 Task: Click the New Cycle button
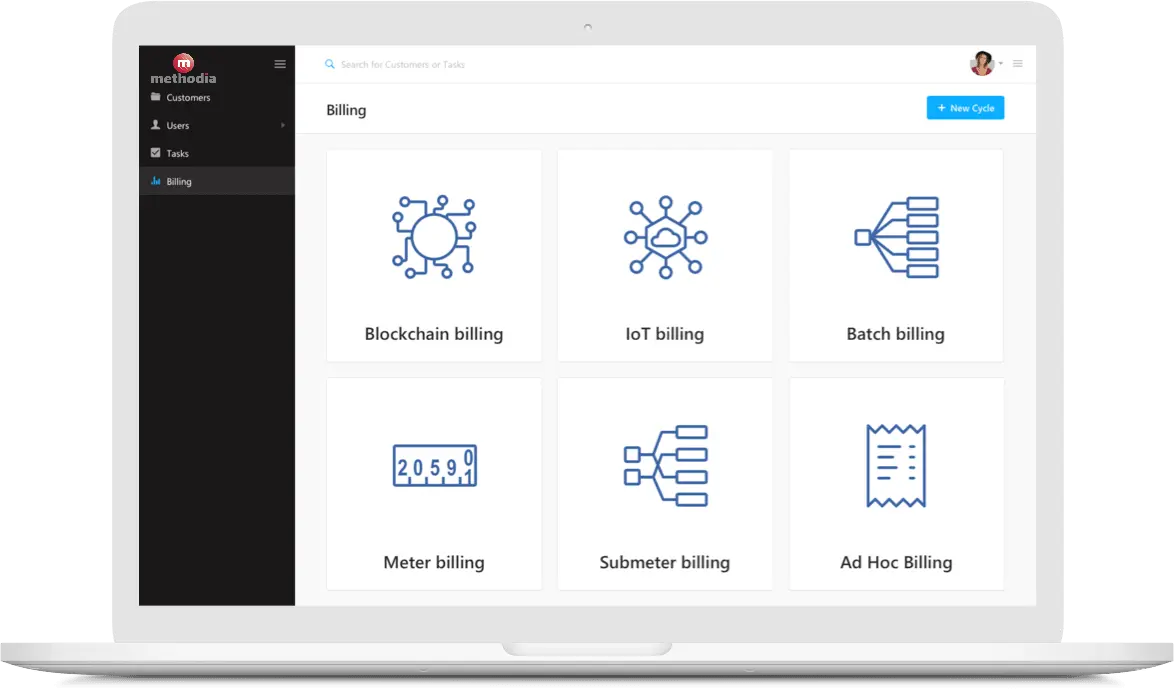pyautogui.click(x=965, y=108)
